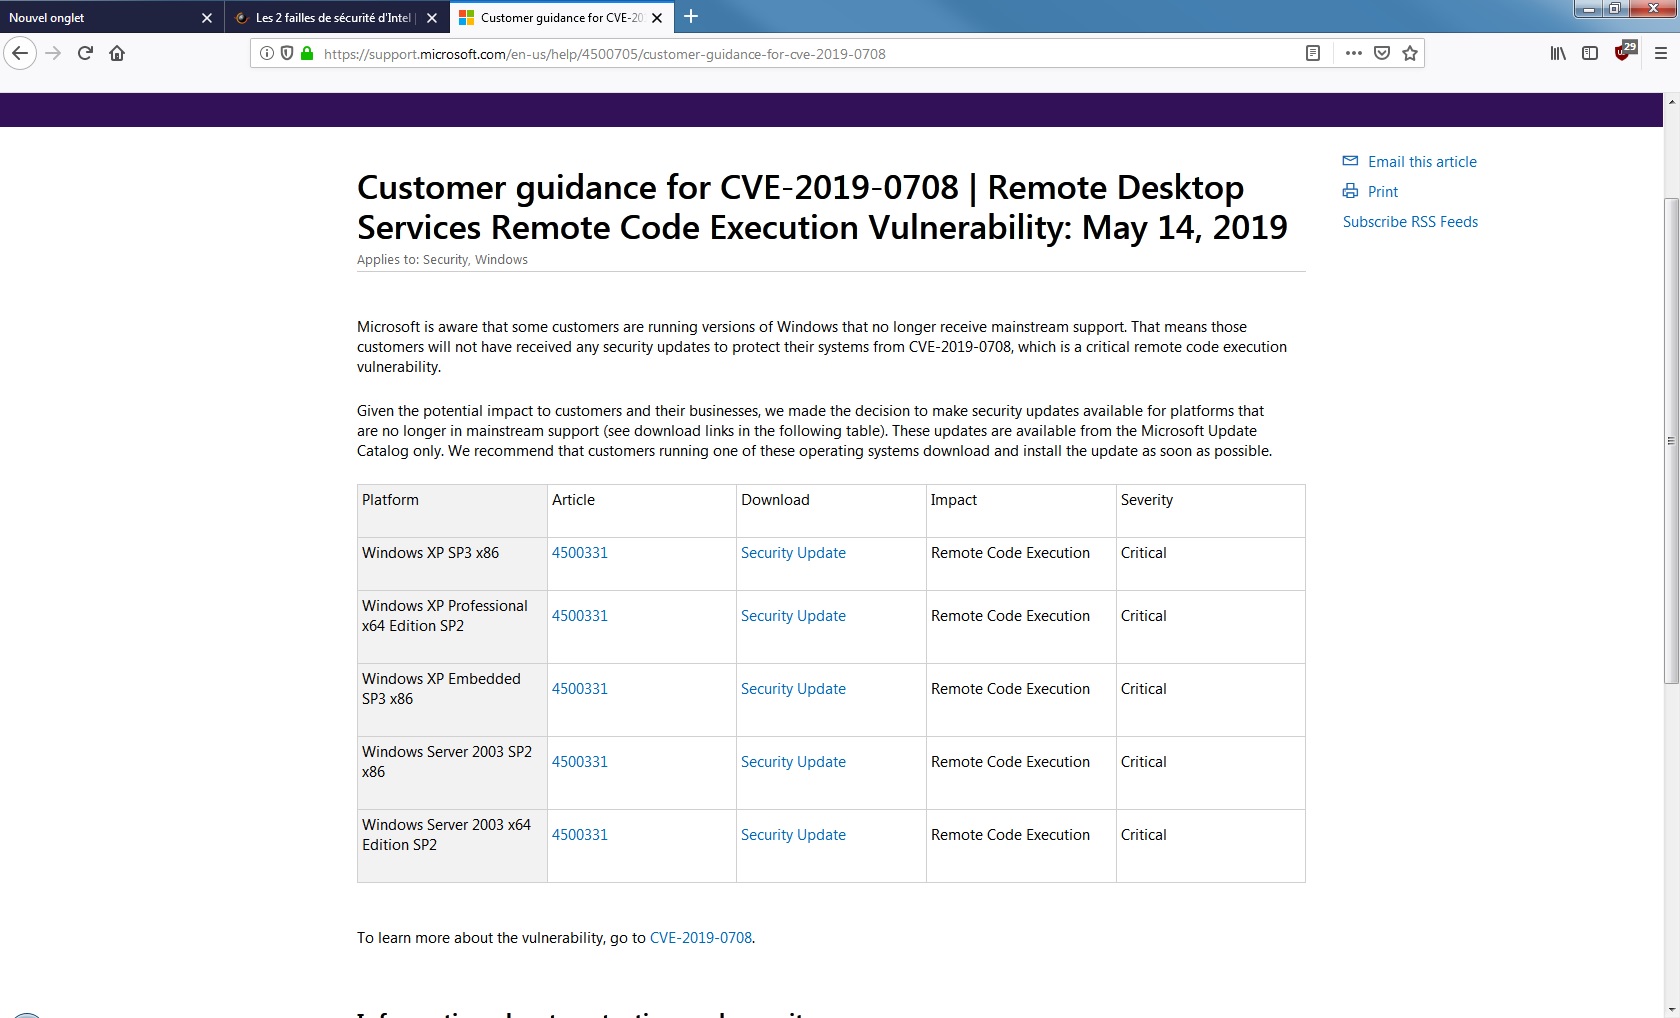Bookmark this page with the star

[1410, 54]
